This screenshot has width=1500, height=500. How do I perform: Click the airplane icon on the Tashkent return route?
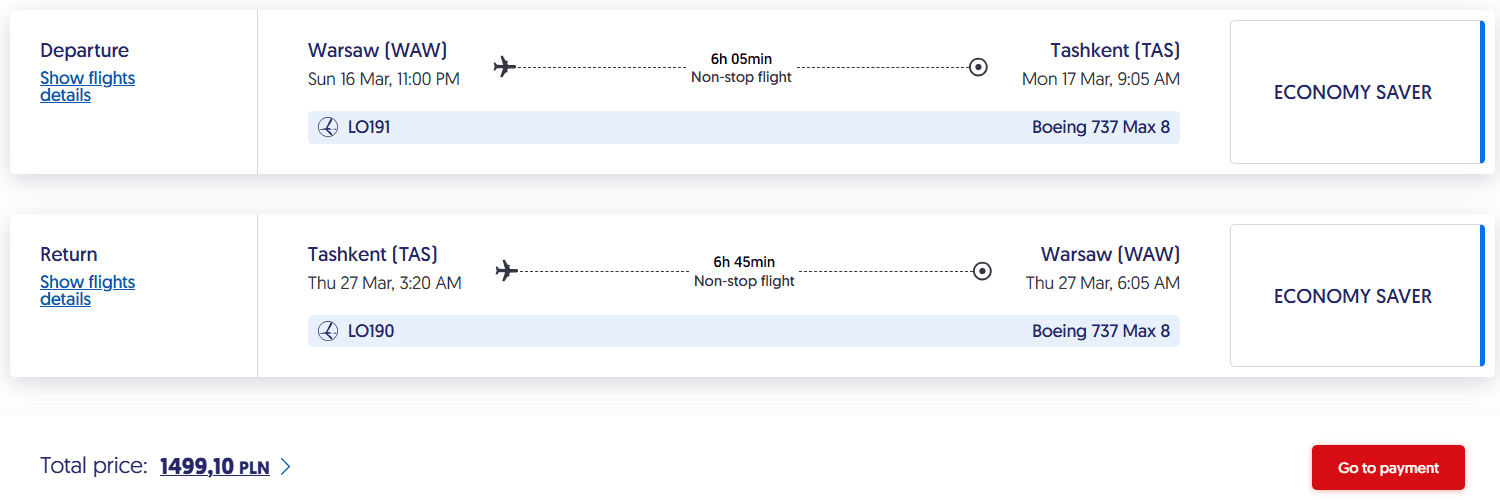coord(507,271)
